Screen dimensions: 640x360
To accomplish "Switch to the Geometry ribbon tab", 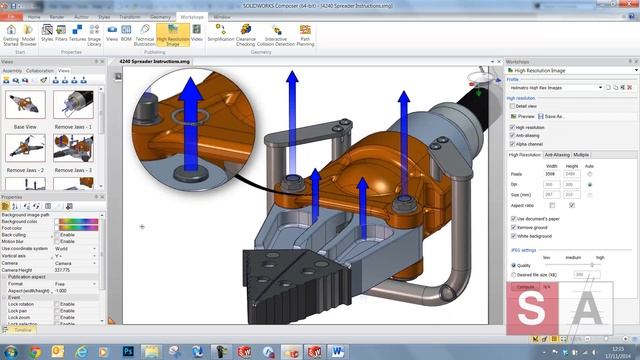I will click(160, 17).
